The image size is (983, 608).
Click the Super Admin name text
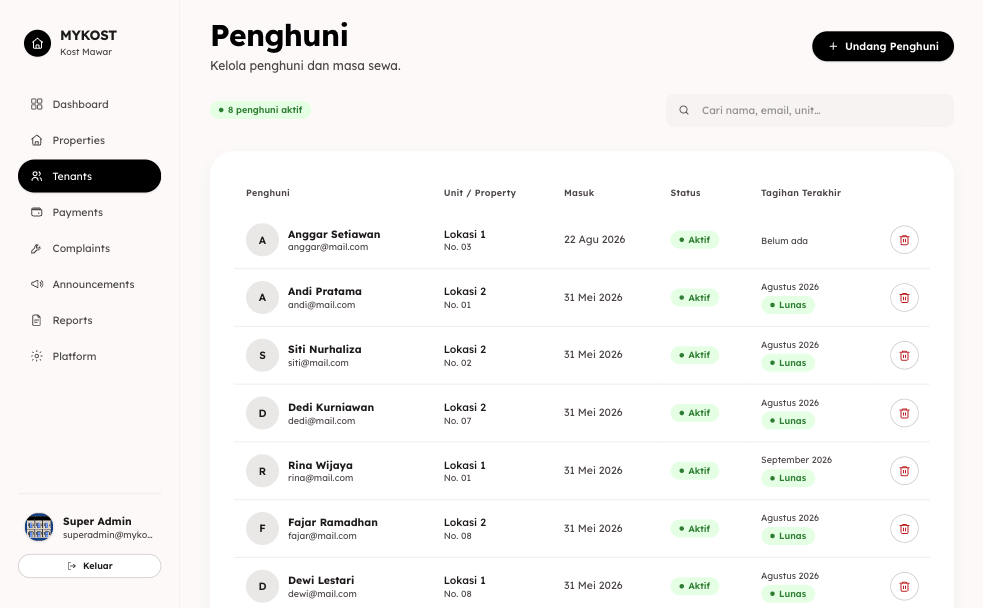click(97, 522)
